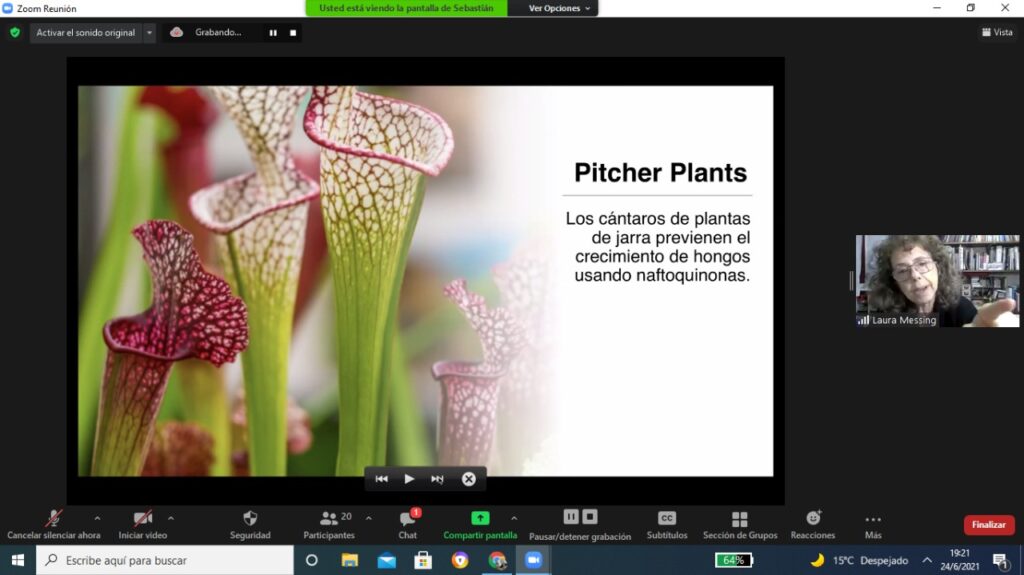
Task: Open the Vista layout menu
Action: 996,32
